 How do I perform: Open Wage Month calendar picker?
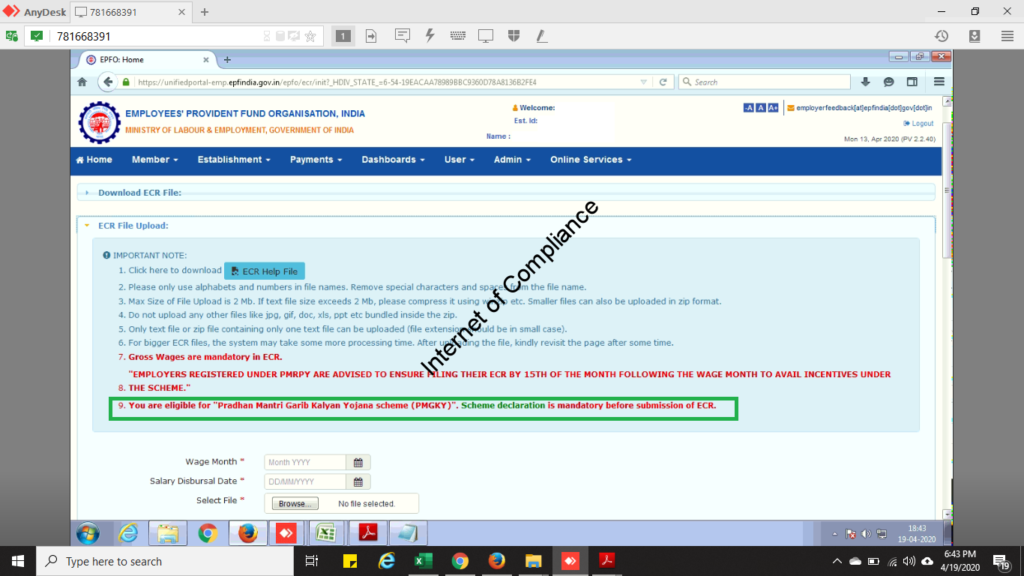[x=358, y=462]
